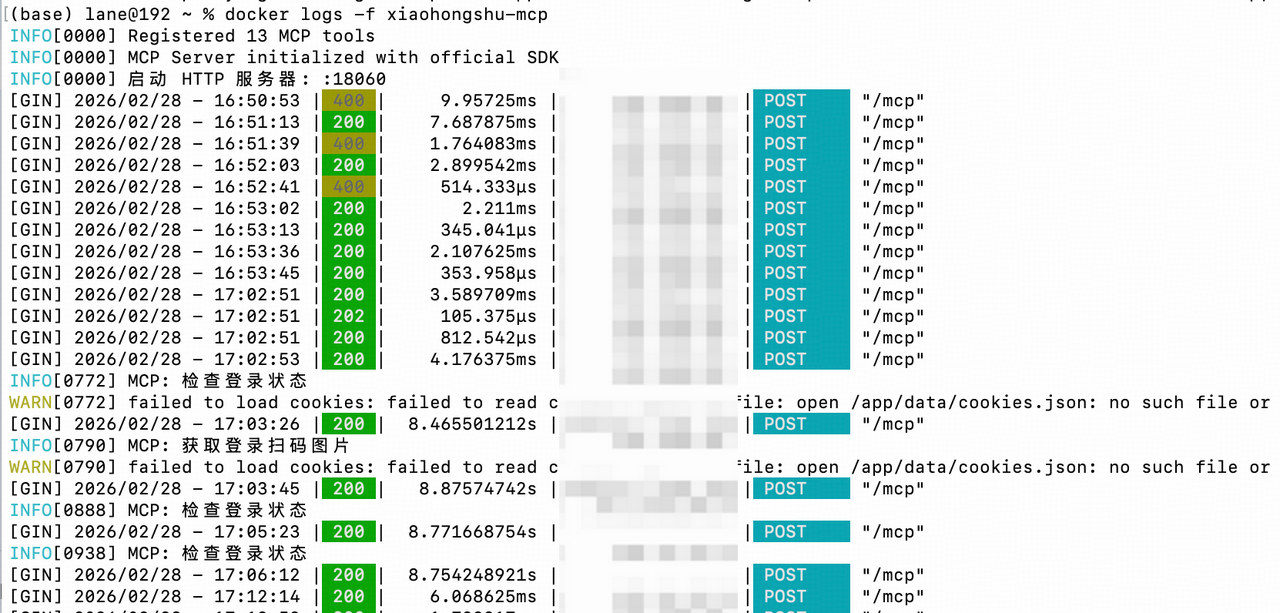Image resolution: width=1280 pixels, height=613 pixels.
Task: Click the duration '2.211ms'
Action: click(x=499, y=208)
